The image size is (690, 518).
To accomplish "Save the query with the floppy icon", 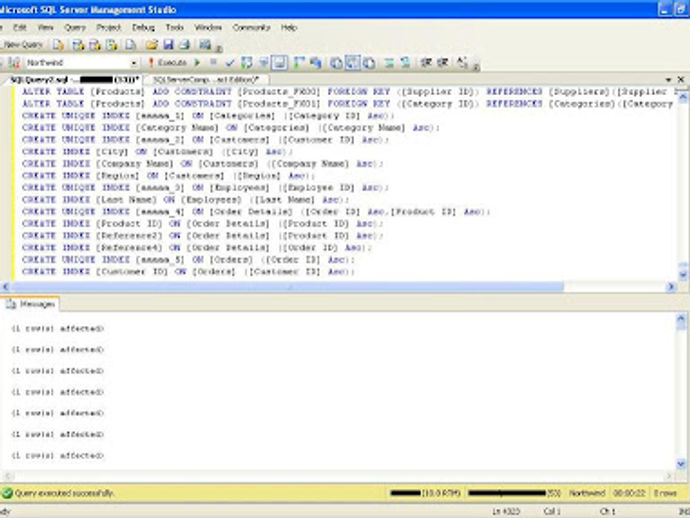I will click(x=168, y=45).
